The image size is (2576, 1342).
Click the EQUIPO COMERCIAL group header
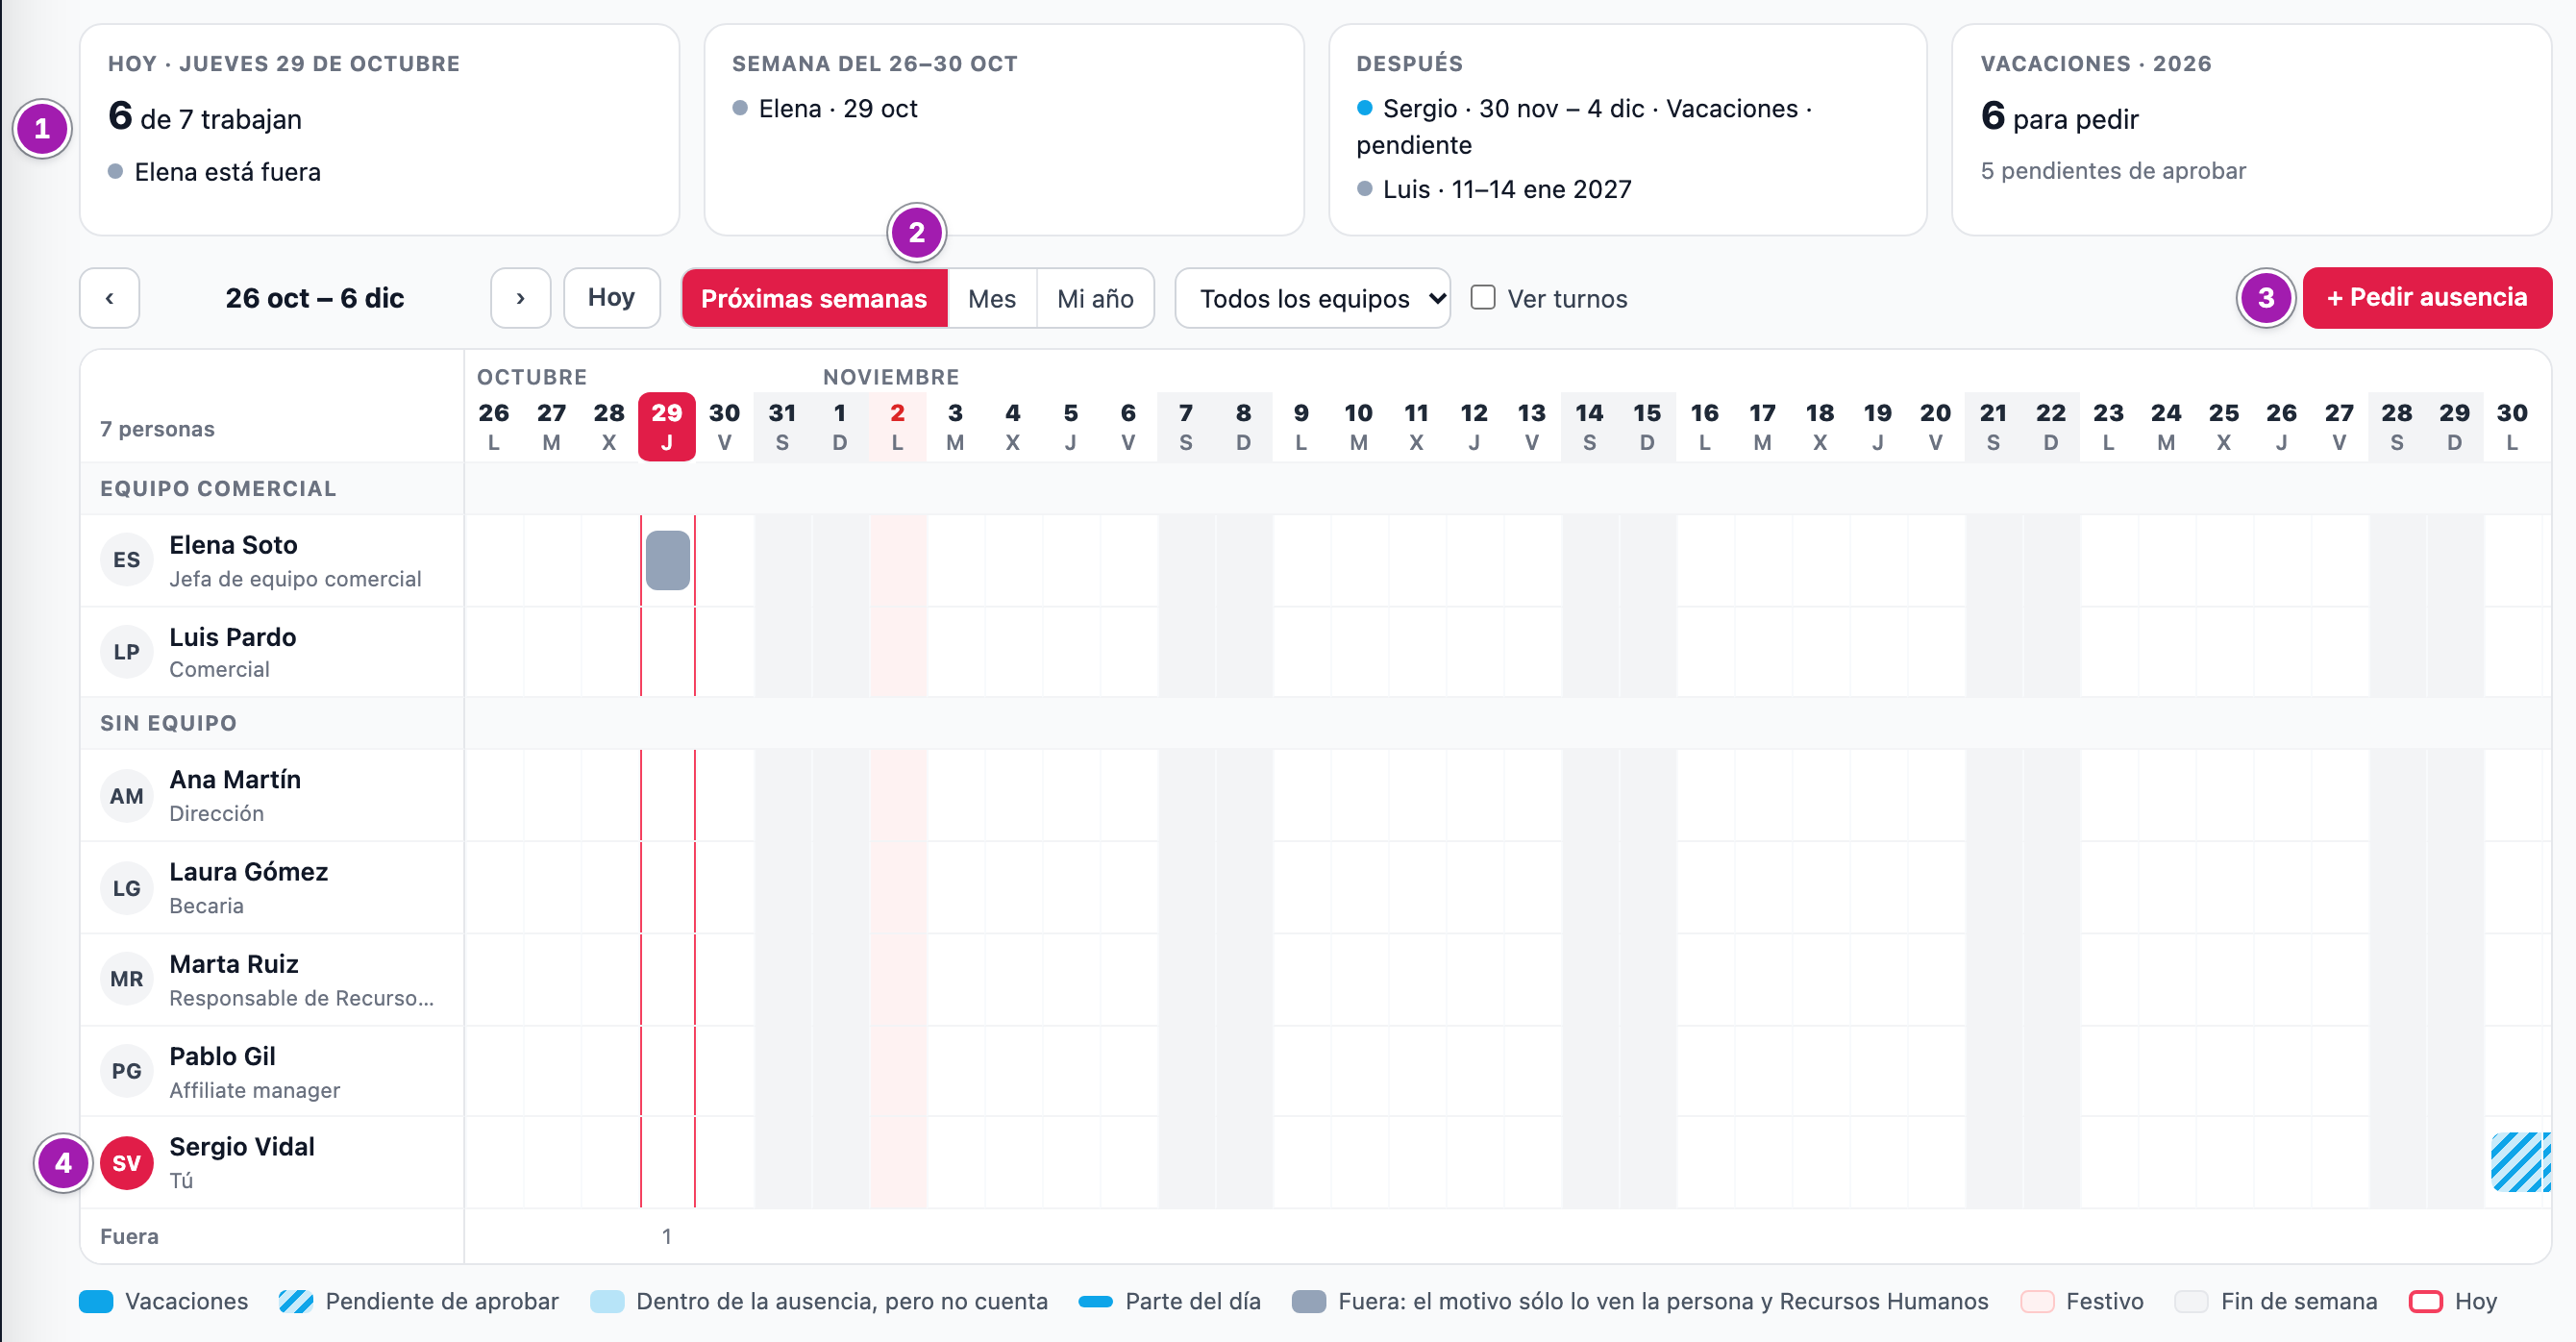coord(218,488)
